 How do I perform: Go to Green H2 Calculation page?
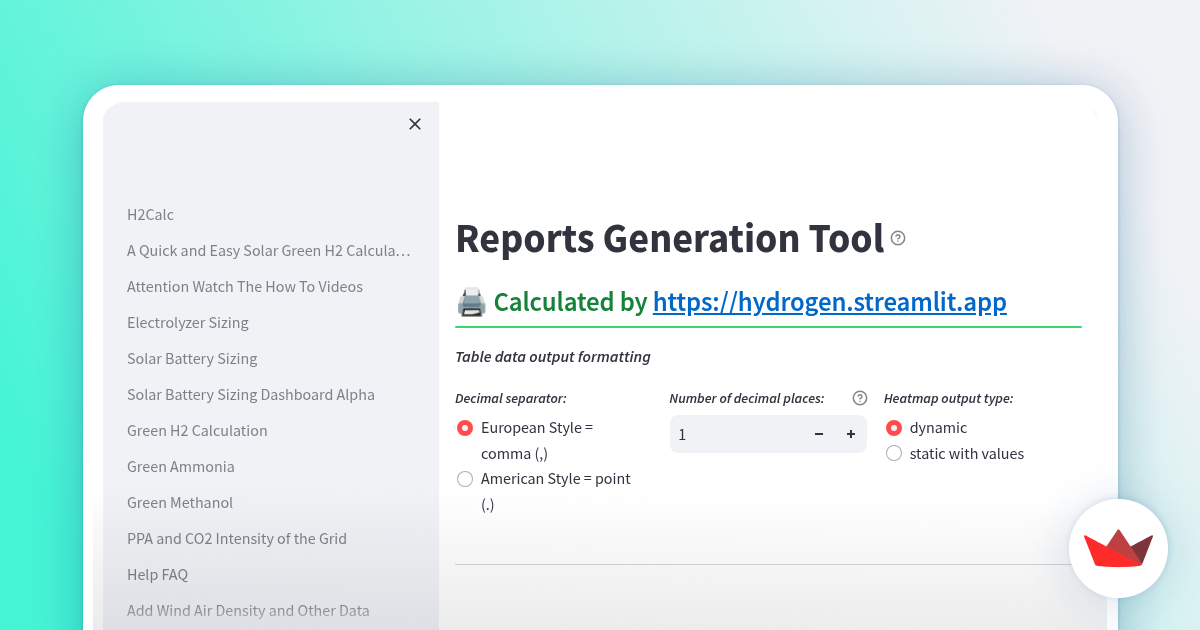pyautogui.click(x=197, y=430)
